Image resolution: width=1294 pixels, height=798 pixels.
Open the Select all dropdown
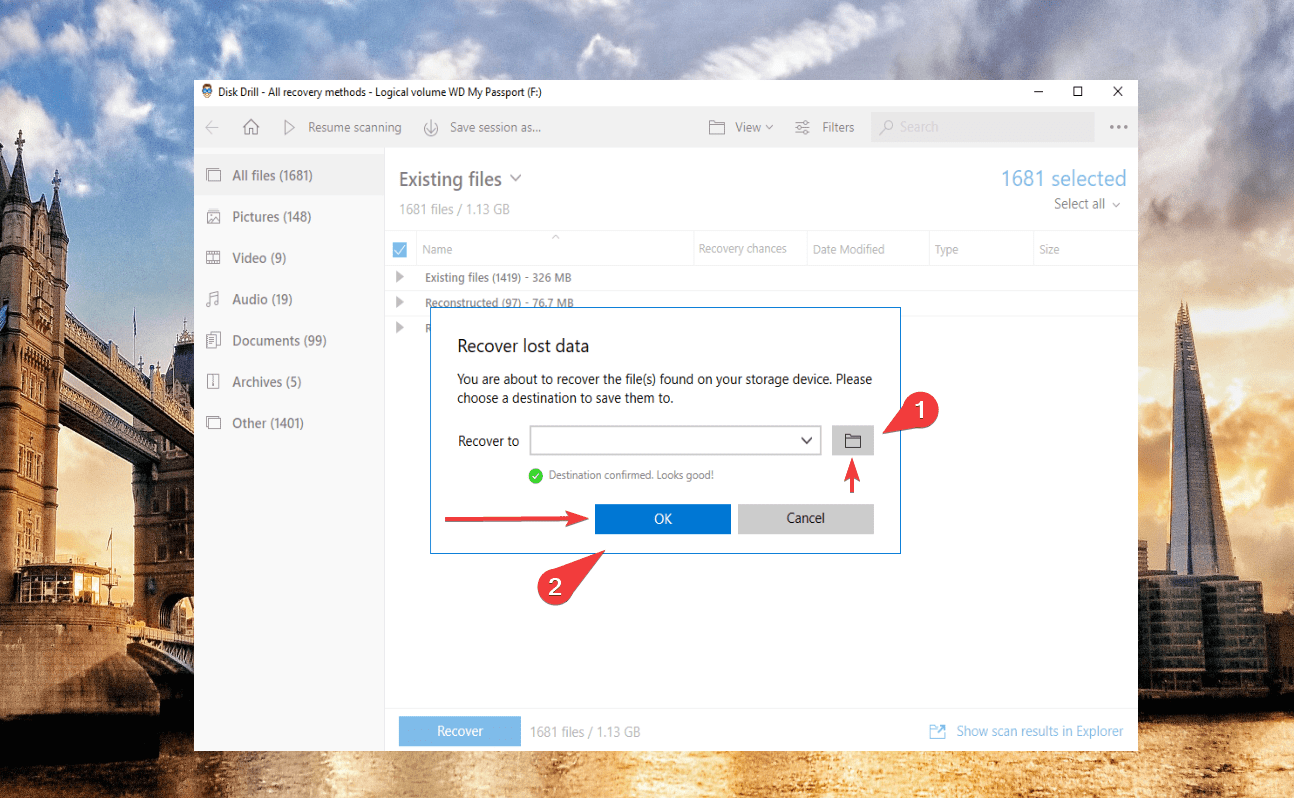click(x=1087, y=204)
